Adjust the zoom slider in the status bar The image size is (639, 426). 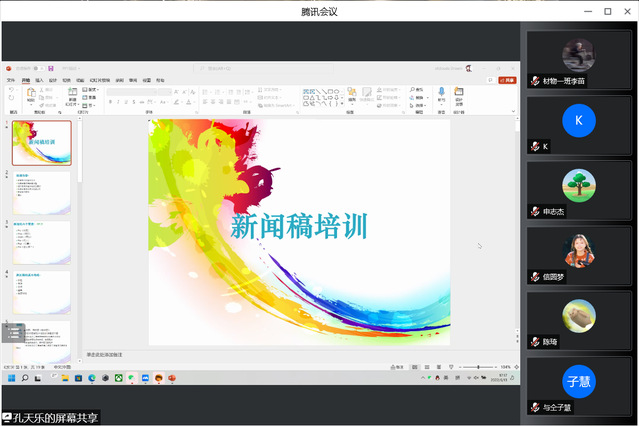click(478, 367)
